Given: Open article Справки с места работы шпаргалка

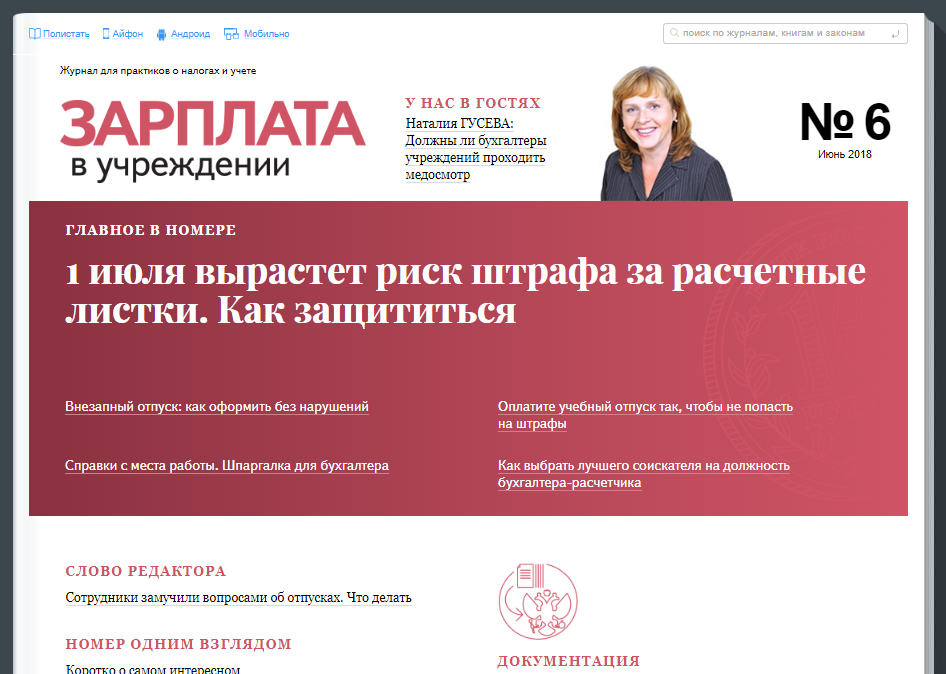Looking at the screenshot, I should (x=227, y=465).
